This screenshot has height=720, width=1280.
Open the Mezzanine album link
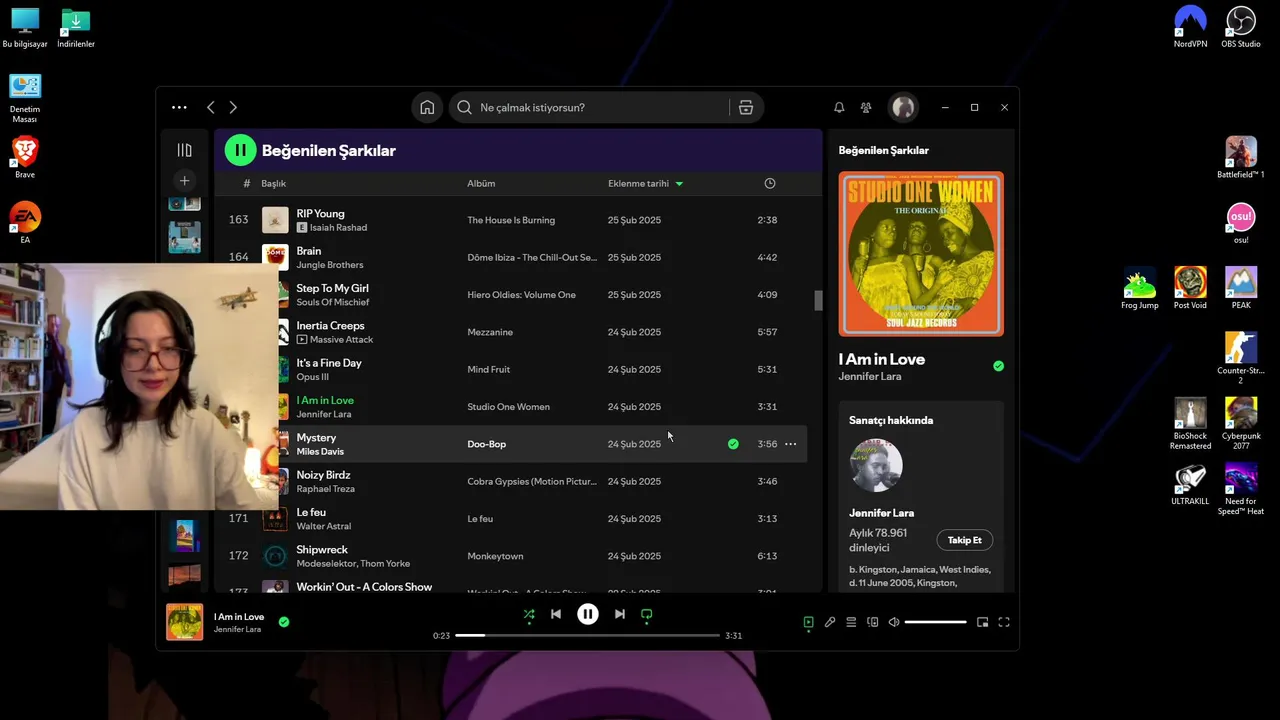point(490,332)
